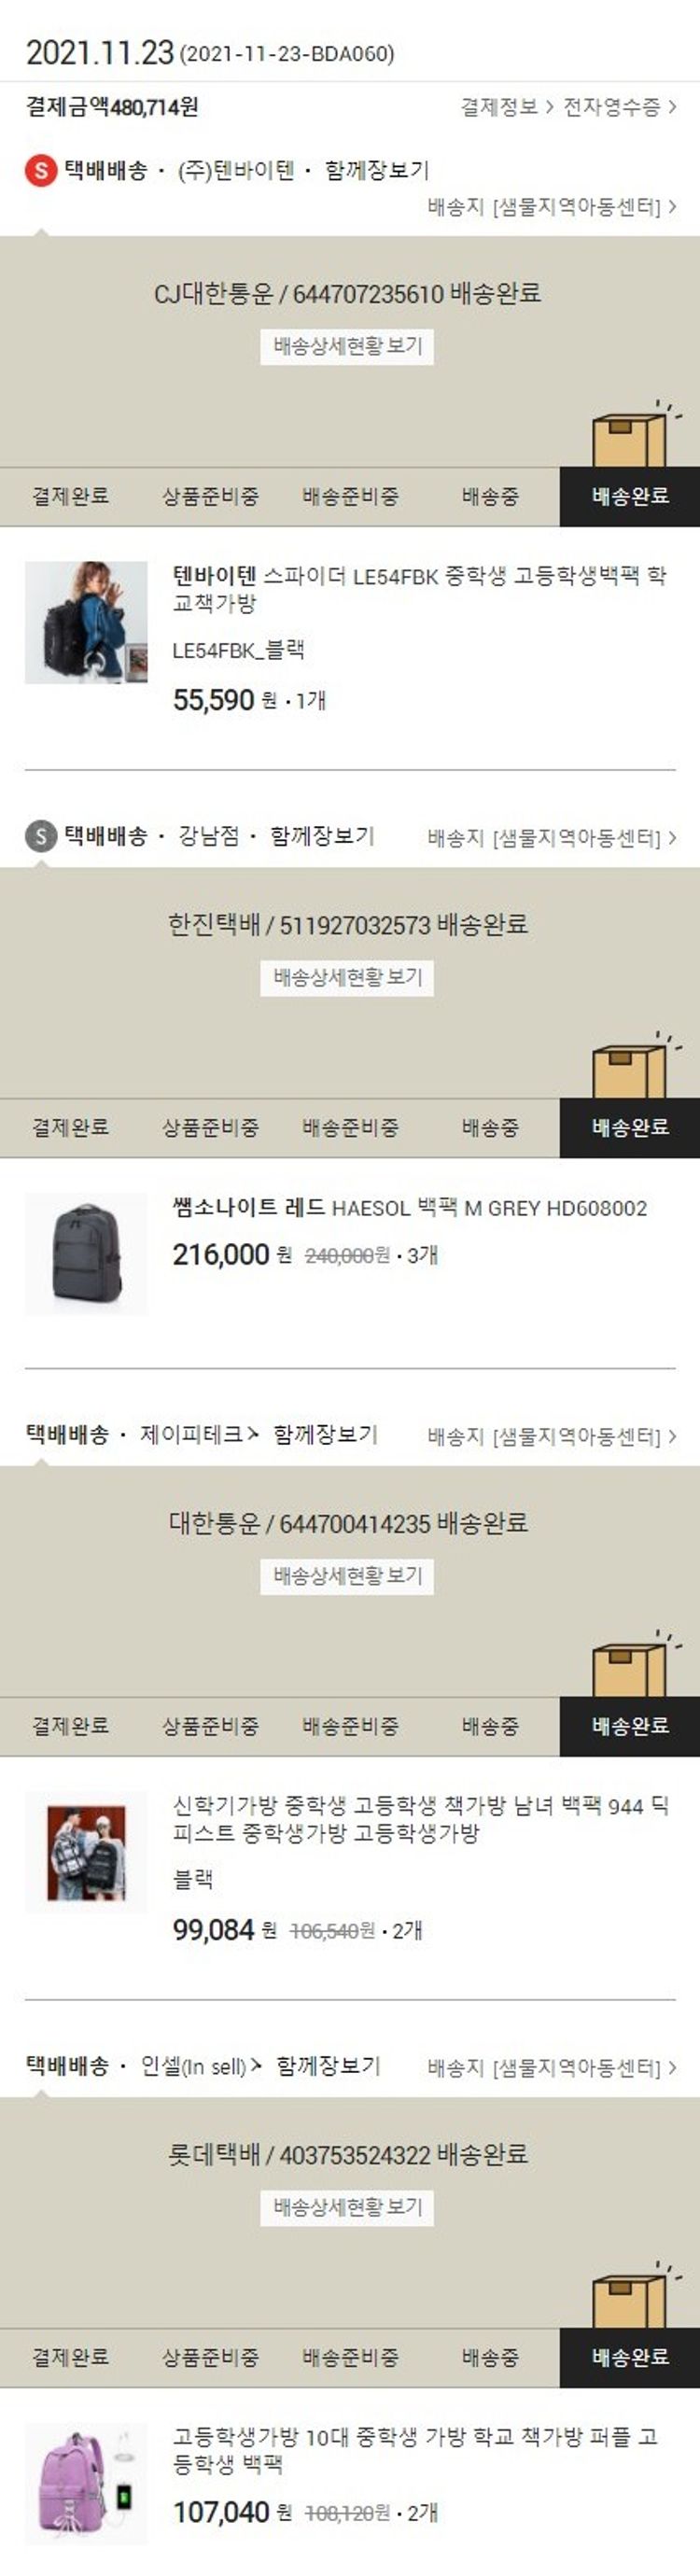700x2576 pixels.
Task: Click 함께장보기 next to 강남점
Action: pyautogui.click(x=322, y=836)
